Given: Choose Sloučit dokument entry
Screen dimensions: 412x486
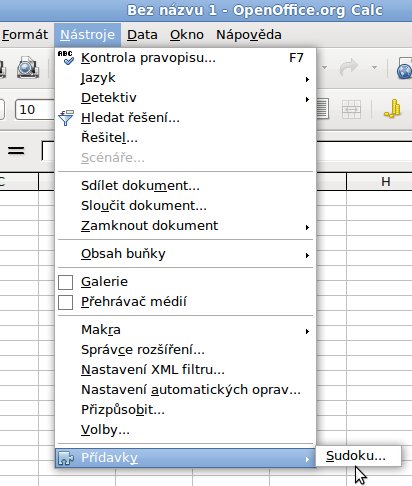Looking at the screenshot, I should point(185,206).
